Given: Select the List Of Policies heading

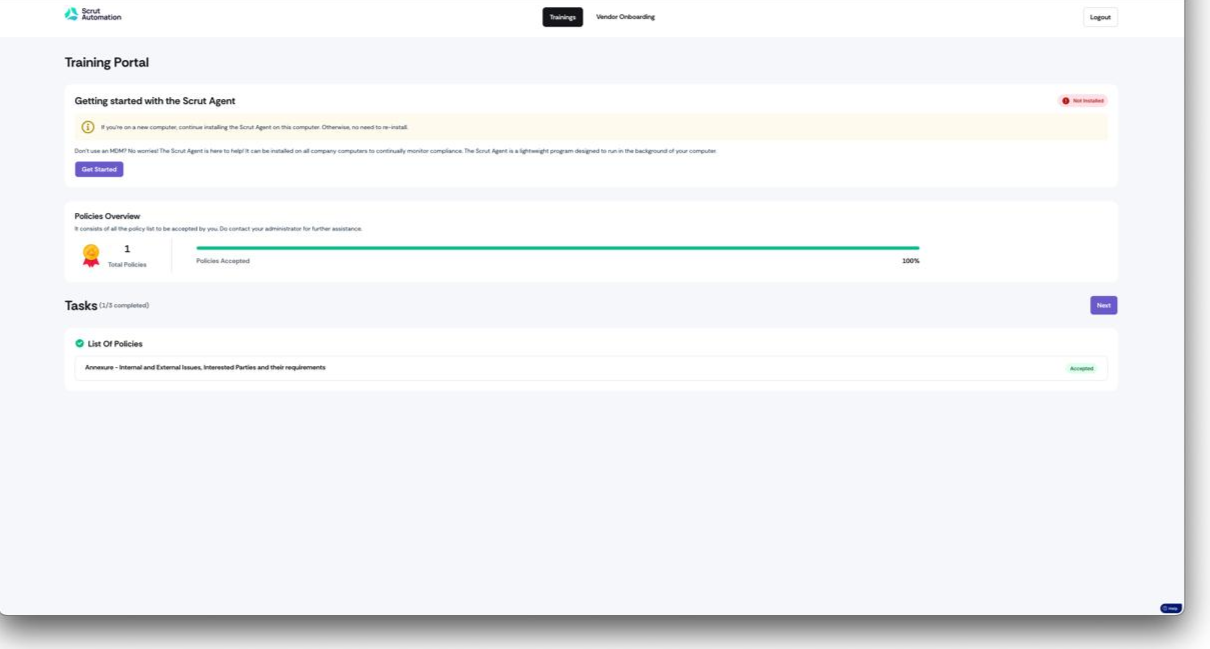Looking at the screenshot, I should [115, 344].
